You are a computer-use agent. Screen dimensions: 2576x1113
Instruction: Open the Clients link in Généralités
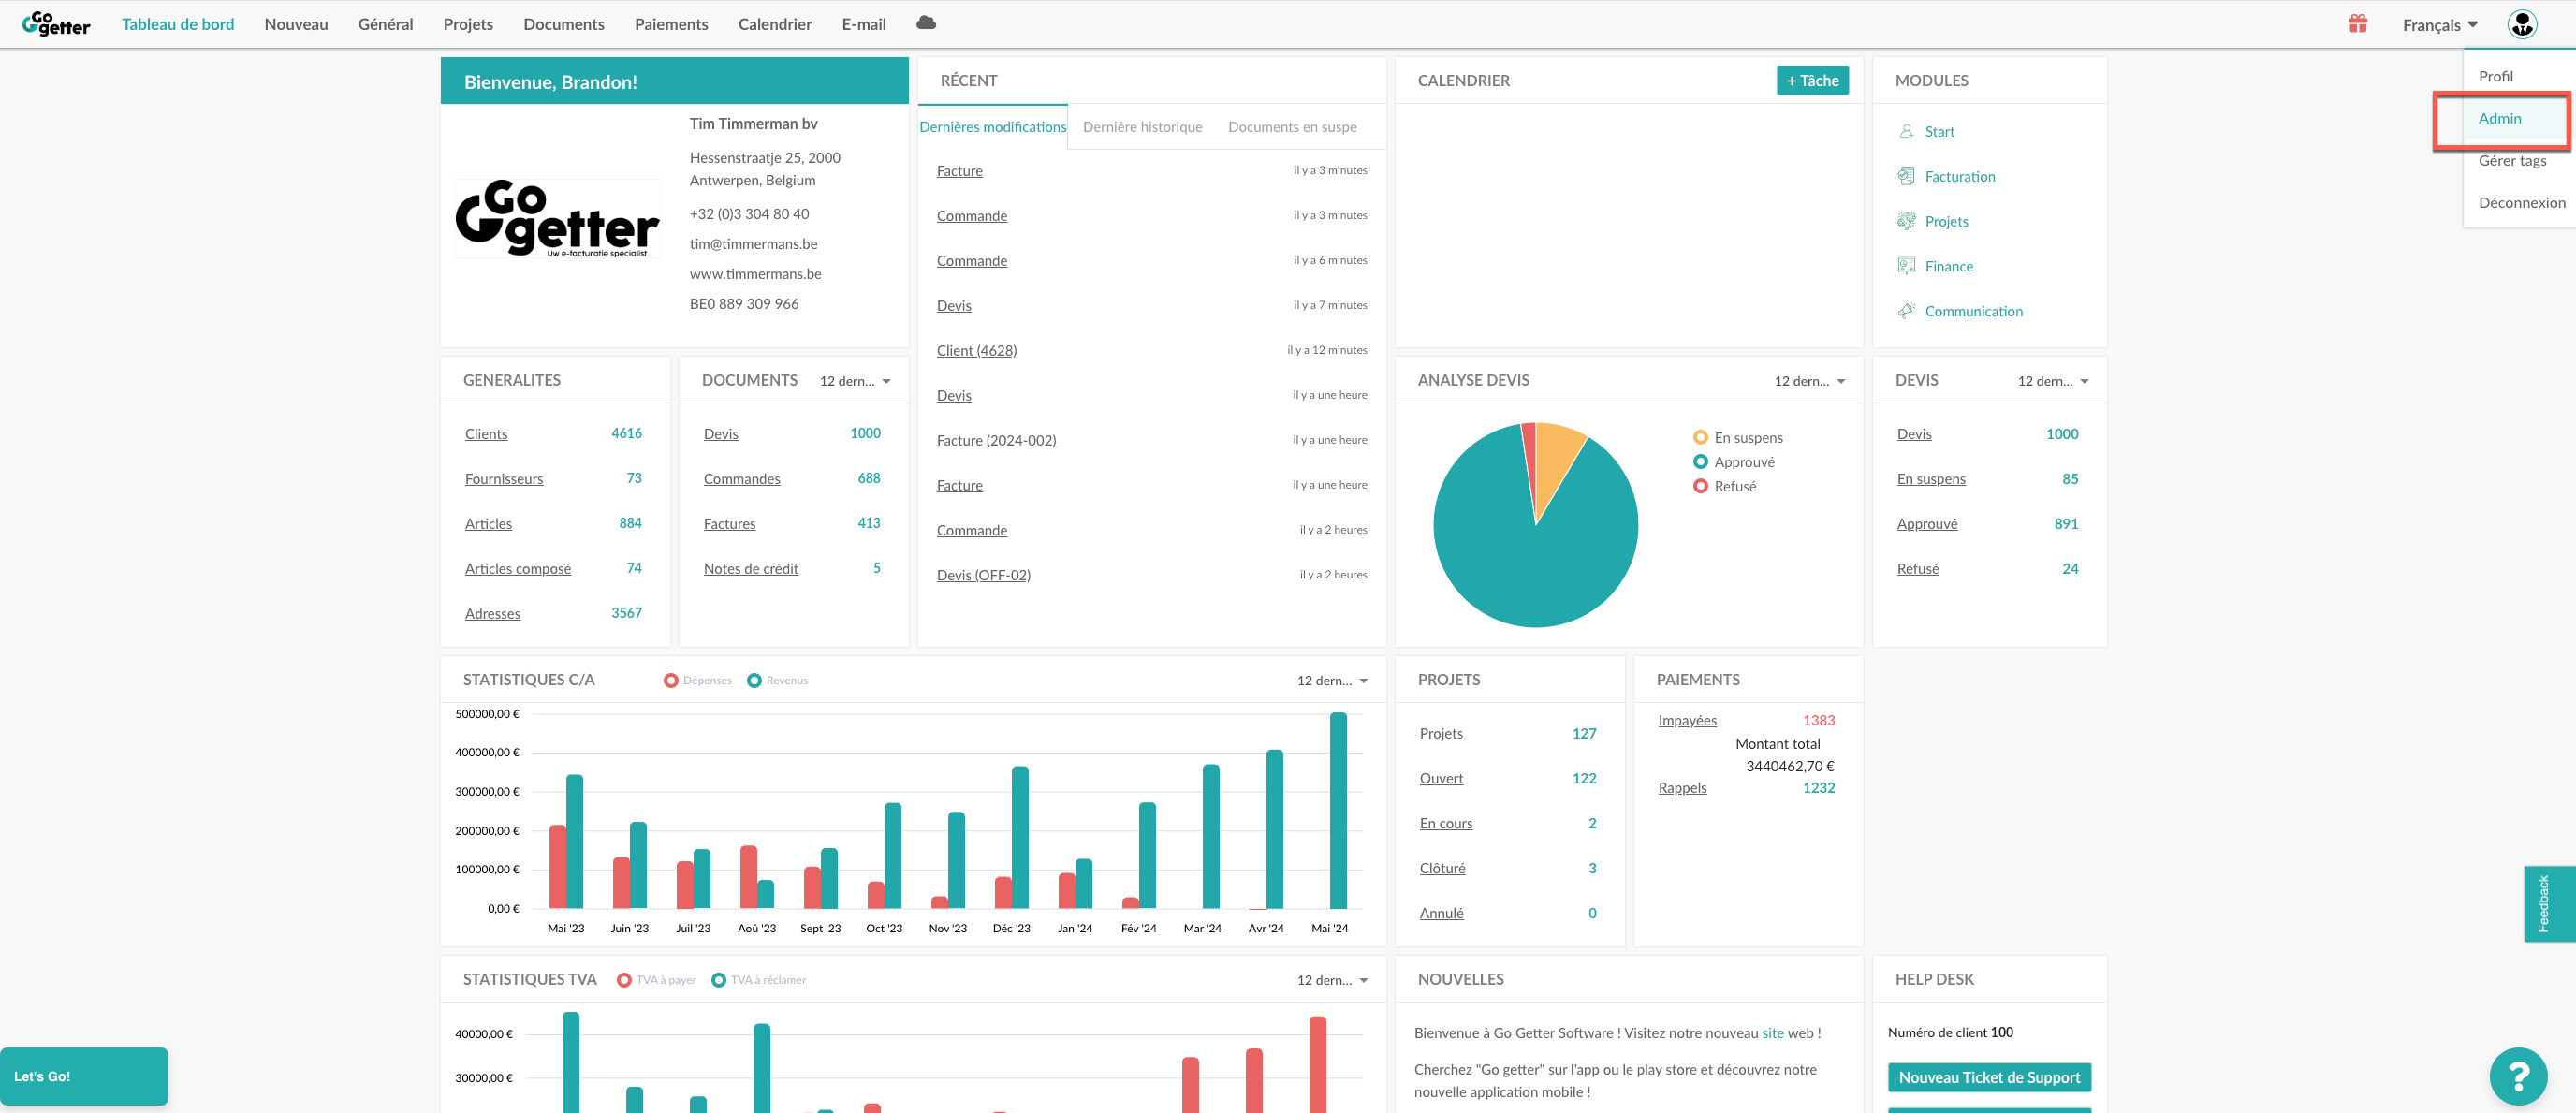click(x=486, y=434)
